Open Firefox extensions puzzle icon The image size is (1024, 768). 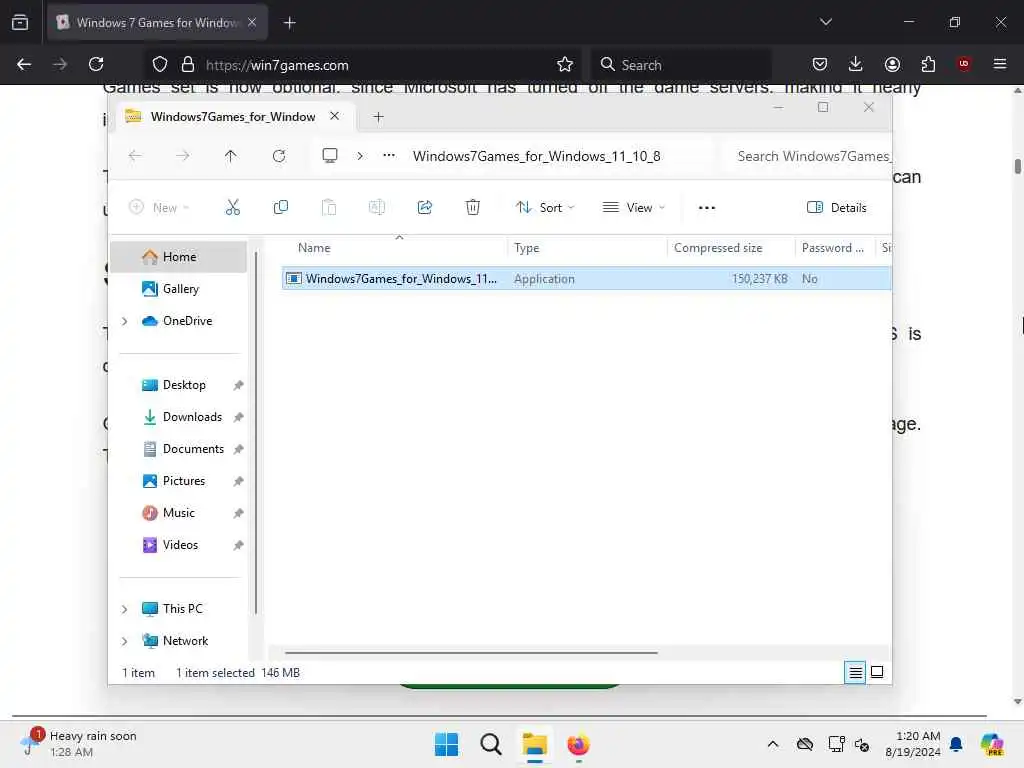[x=928, y=64]
